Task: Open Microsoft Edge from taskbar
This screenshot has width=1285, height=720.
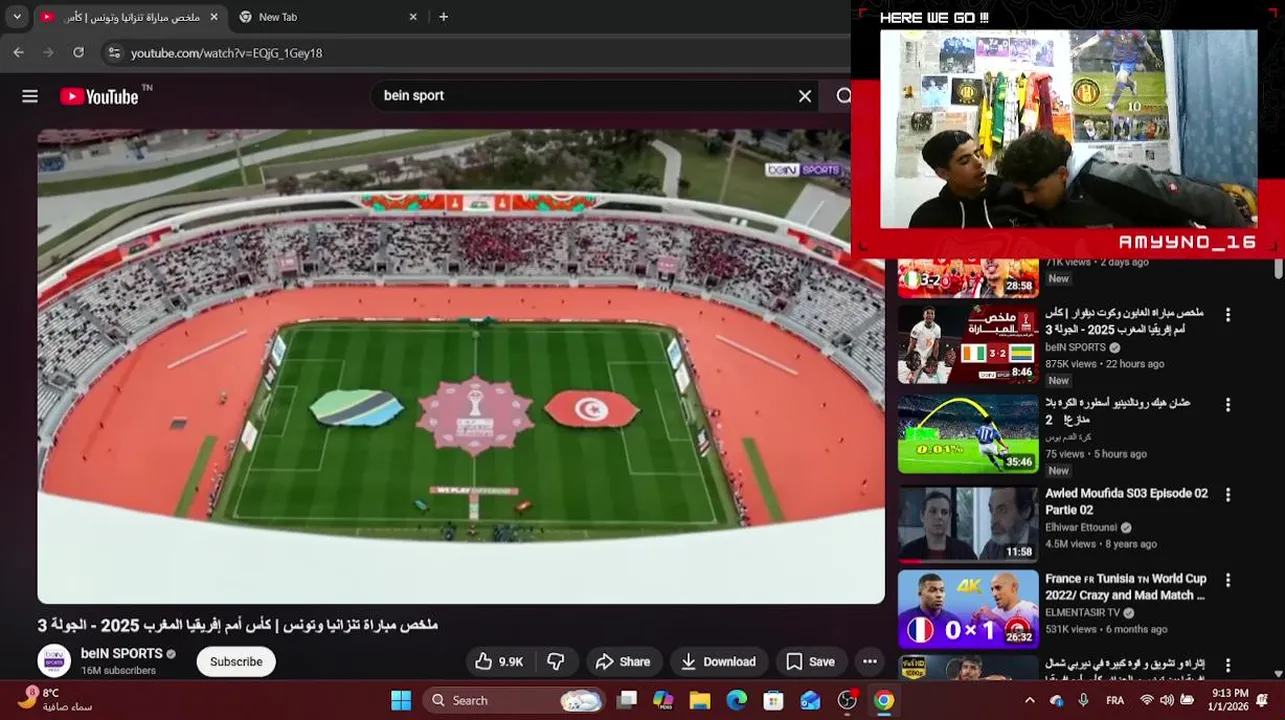Action: click(x=737, y=700)
